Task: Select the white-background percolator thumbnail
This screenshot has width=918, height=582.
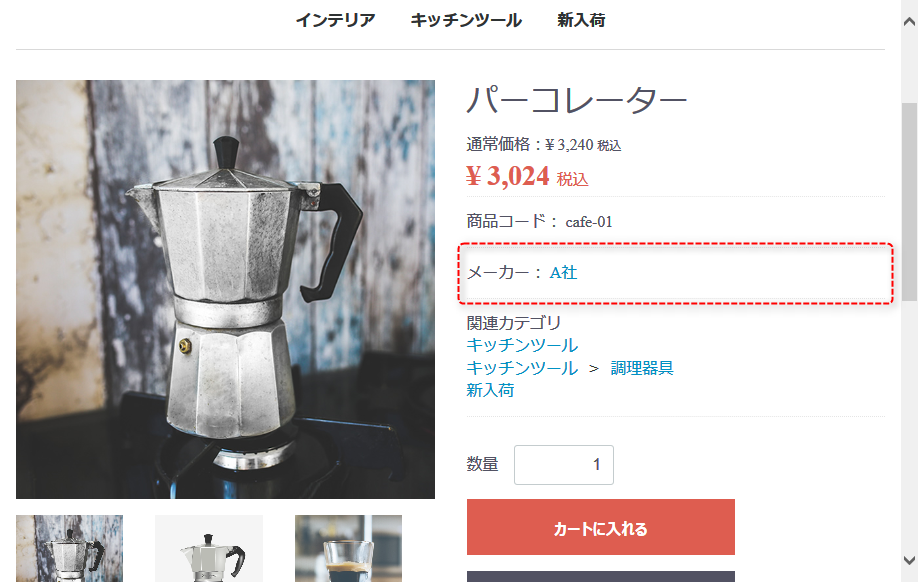Action: (x=209, y=549)
